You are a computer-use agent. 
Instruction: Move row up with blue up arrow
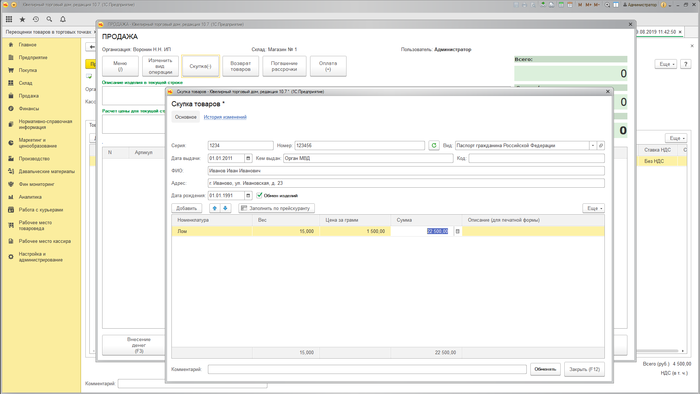(x=215, y=208)
